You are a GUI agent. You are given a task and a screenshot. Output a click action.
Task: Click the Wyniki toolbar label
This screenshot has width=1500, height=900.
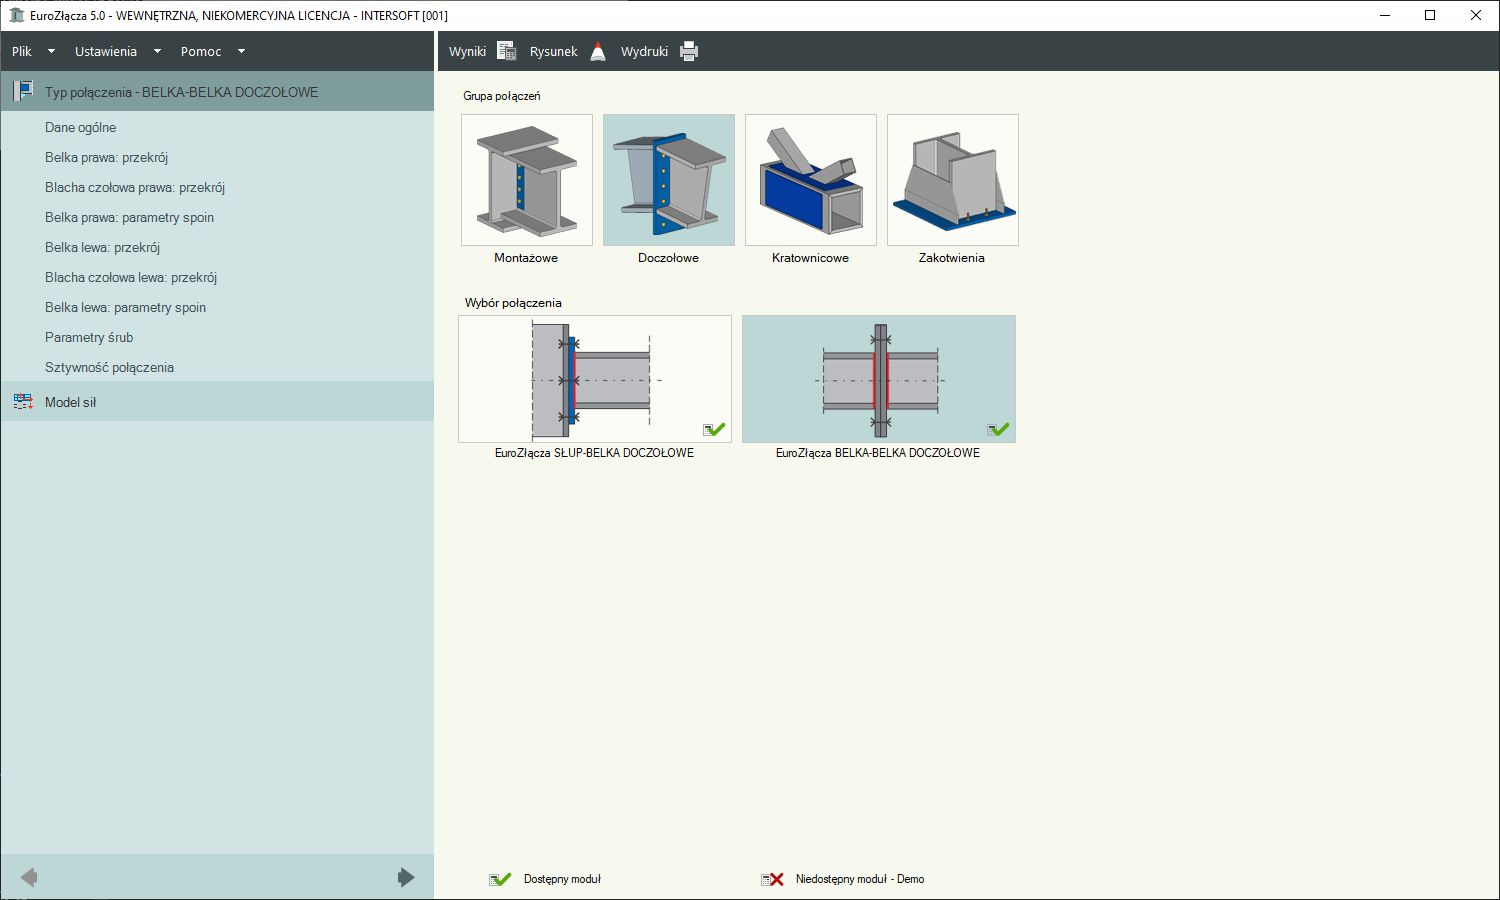tap(467, 51)
